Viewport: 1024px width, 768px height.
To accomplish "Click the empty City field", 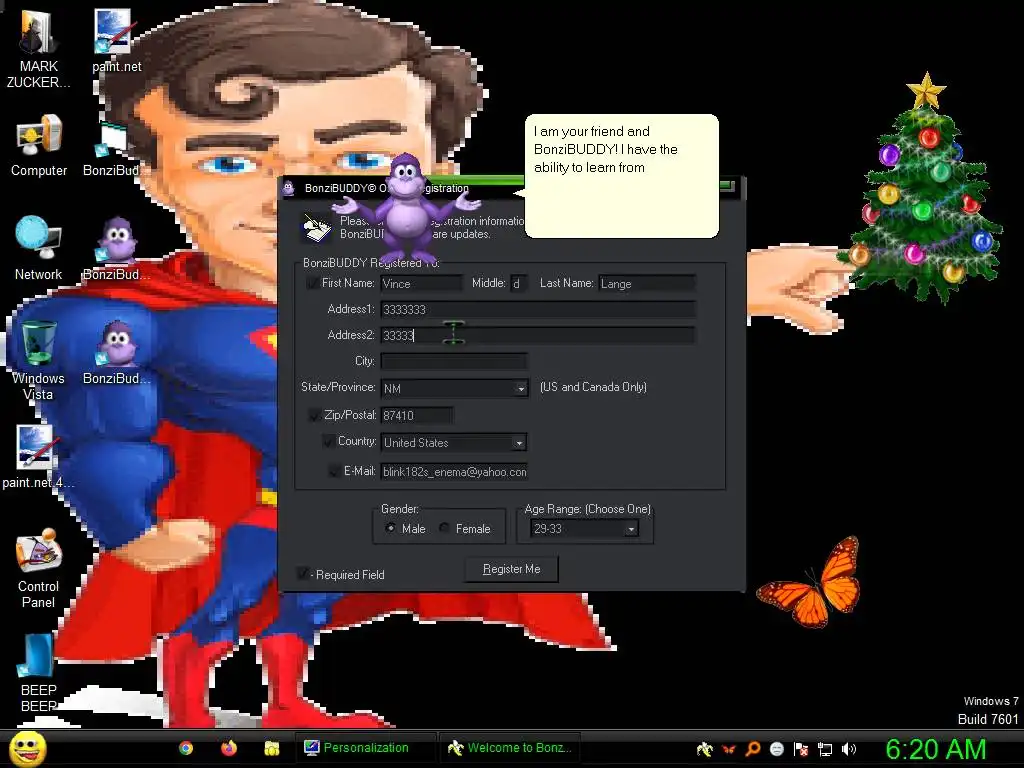I will point(454,361).
